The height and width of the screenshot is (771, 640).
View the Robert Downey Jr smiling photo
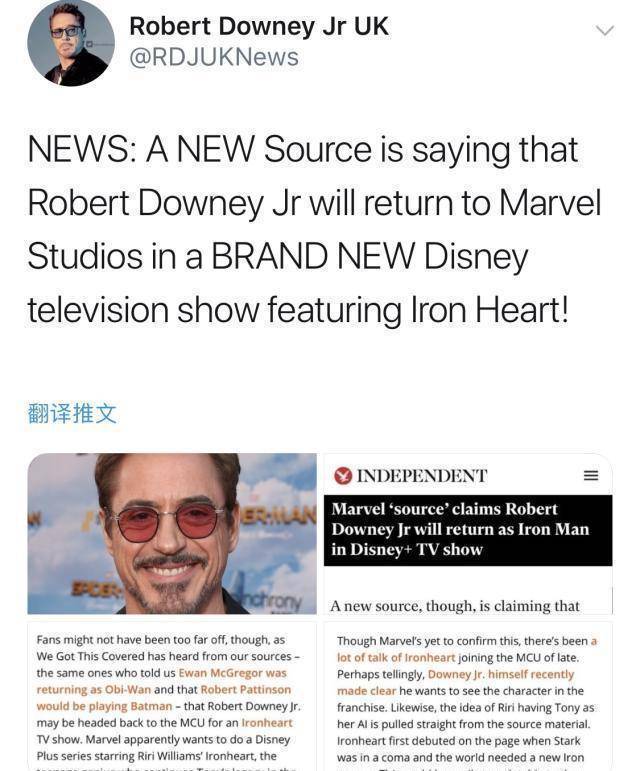[x=172, y=534]
